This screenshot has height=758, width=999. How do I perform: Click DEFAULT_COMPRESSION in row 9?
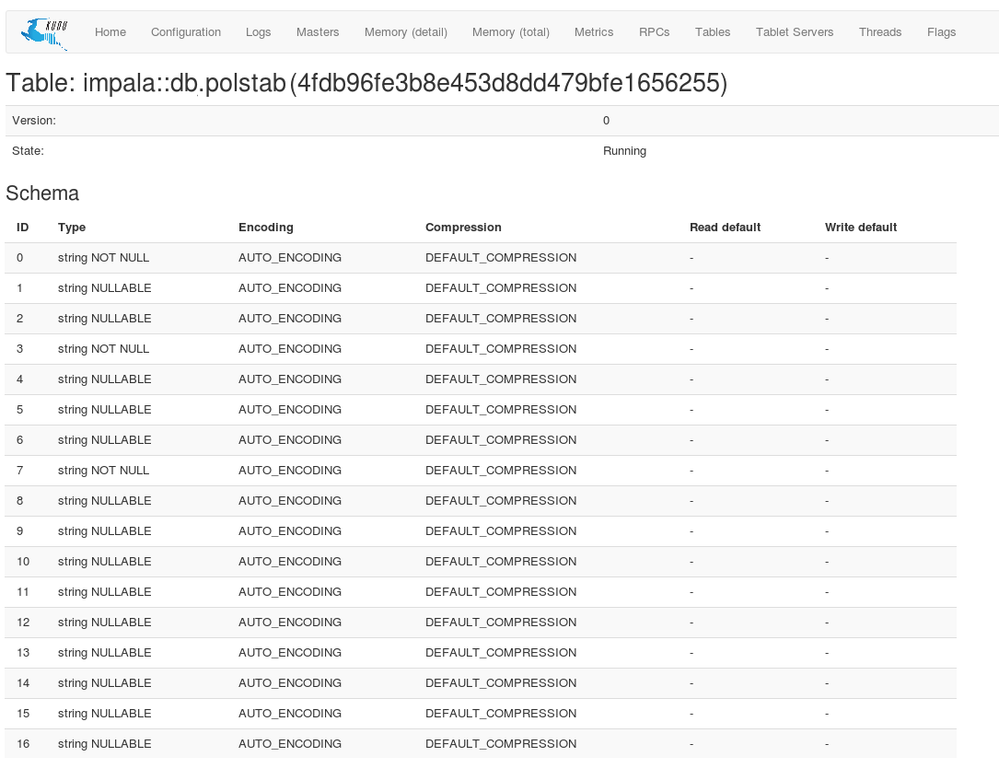(501, 531)
